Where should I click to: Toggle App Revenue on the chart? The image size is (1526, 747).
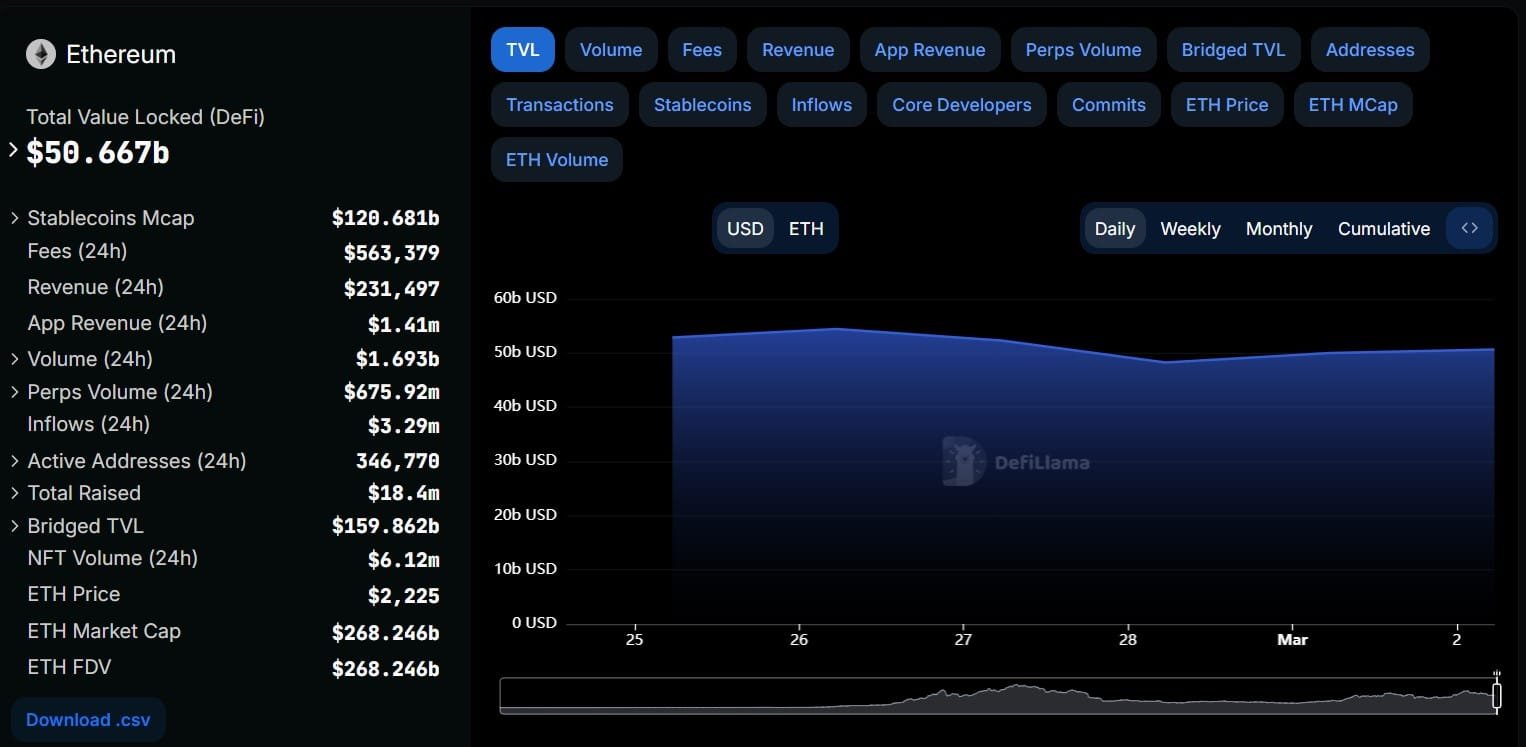pos(930,50)
